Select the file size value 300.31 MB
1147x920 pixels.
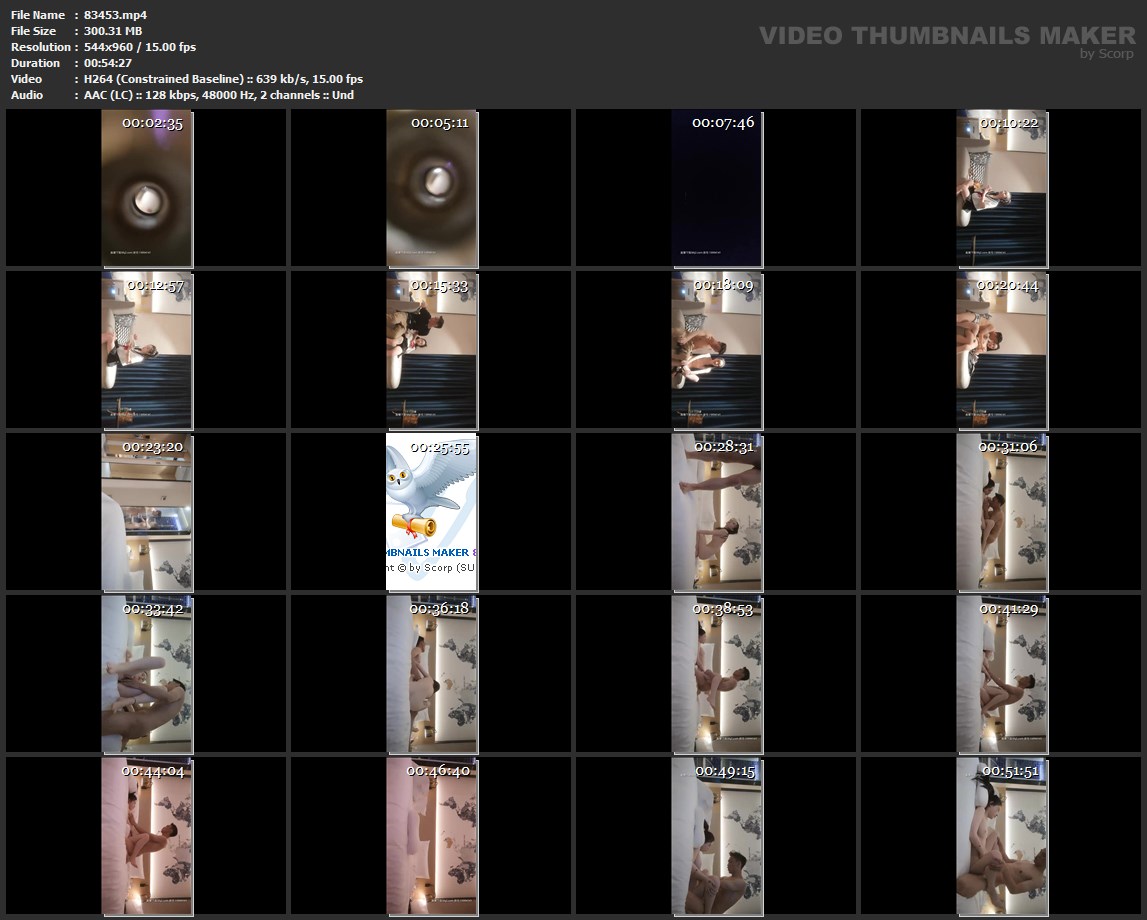point(113,31)
